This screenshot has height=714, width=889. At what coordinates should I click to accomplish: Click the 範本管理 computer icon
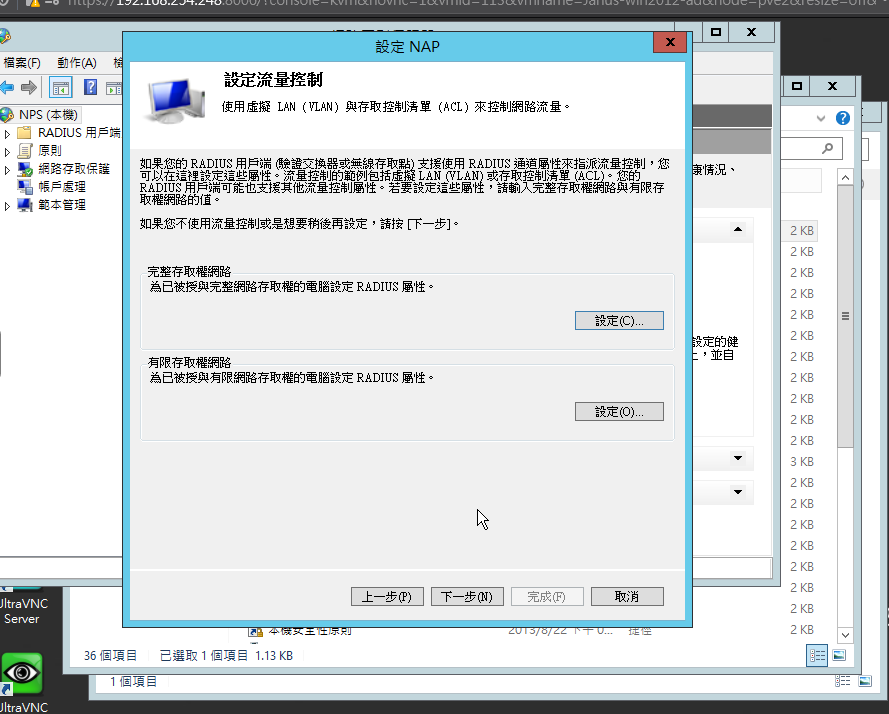[24, 205]
